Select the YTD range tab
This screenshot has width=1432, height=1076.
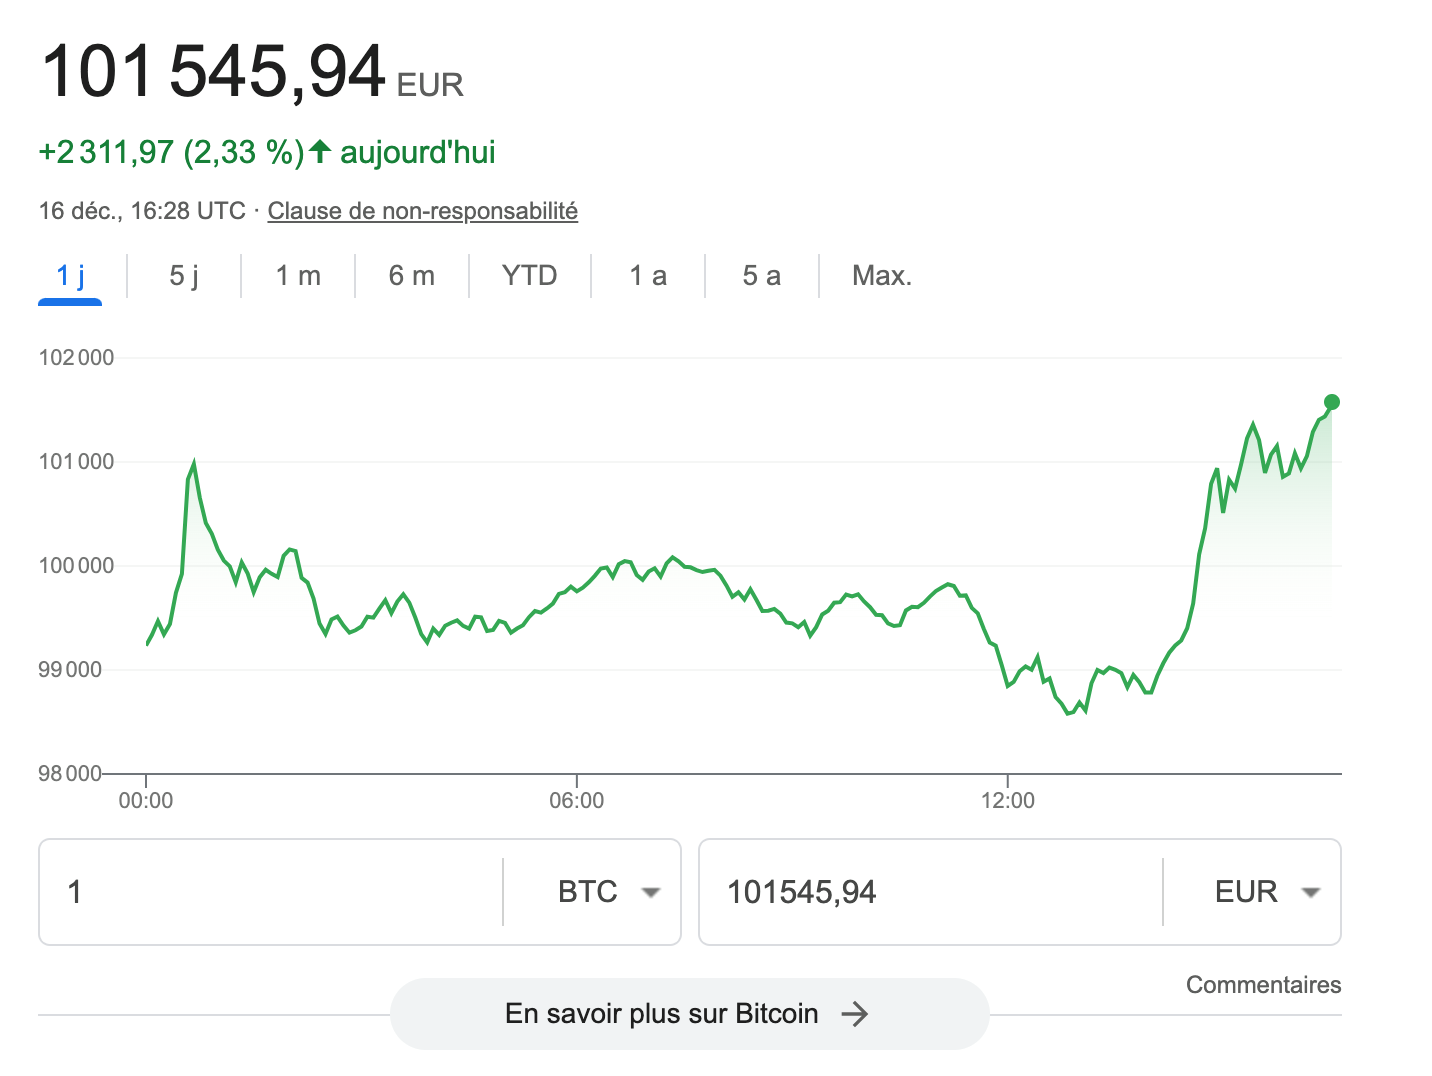click(529, 276)
